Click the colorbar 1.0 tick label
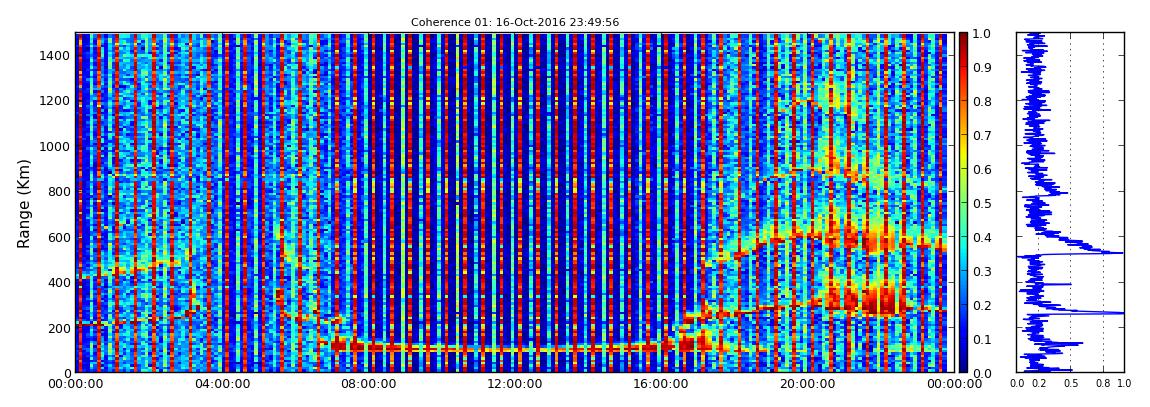1150x407 pixels. (982, 34)
